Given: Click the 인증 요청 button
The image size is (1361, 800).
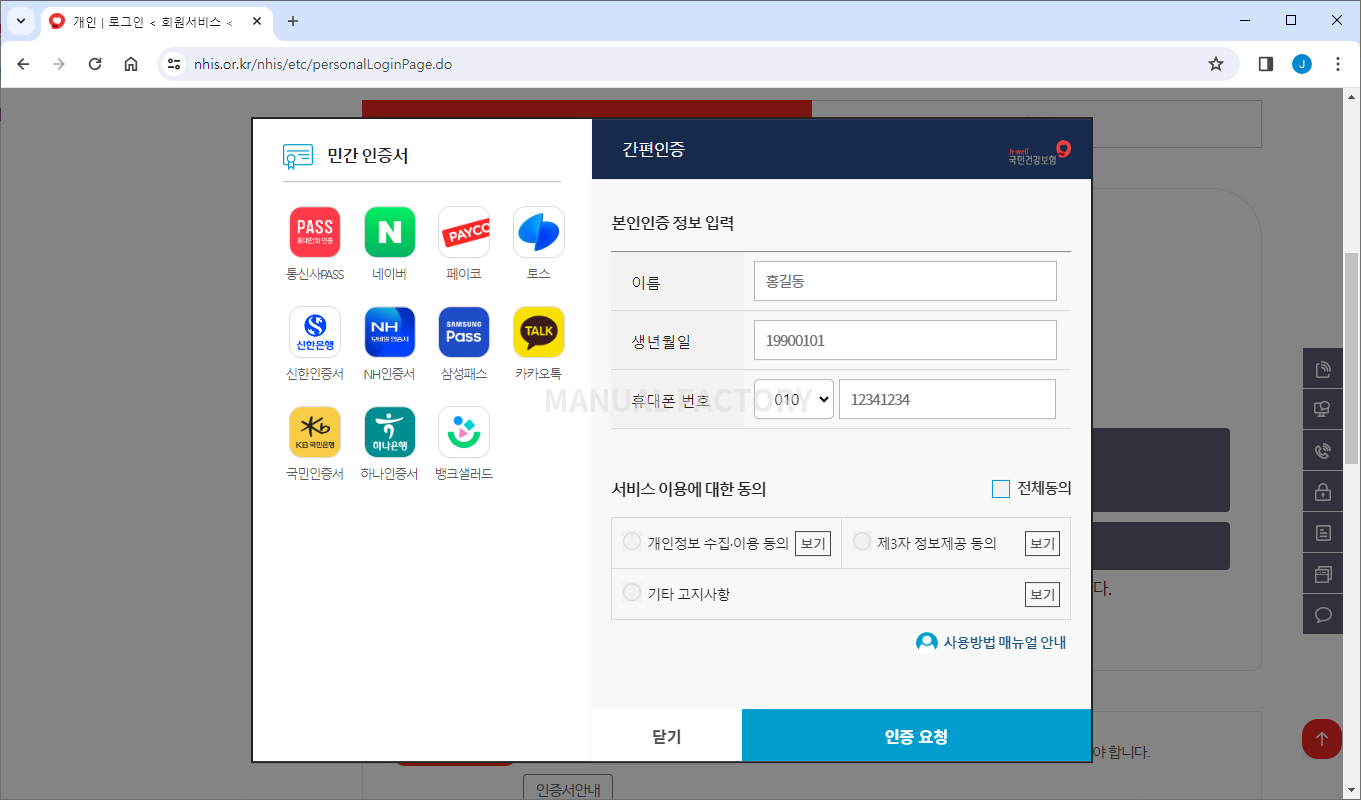Looking at the screenshot, I should [x=916, y=736].
